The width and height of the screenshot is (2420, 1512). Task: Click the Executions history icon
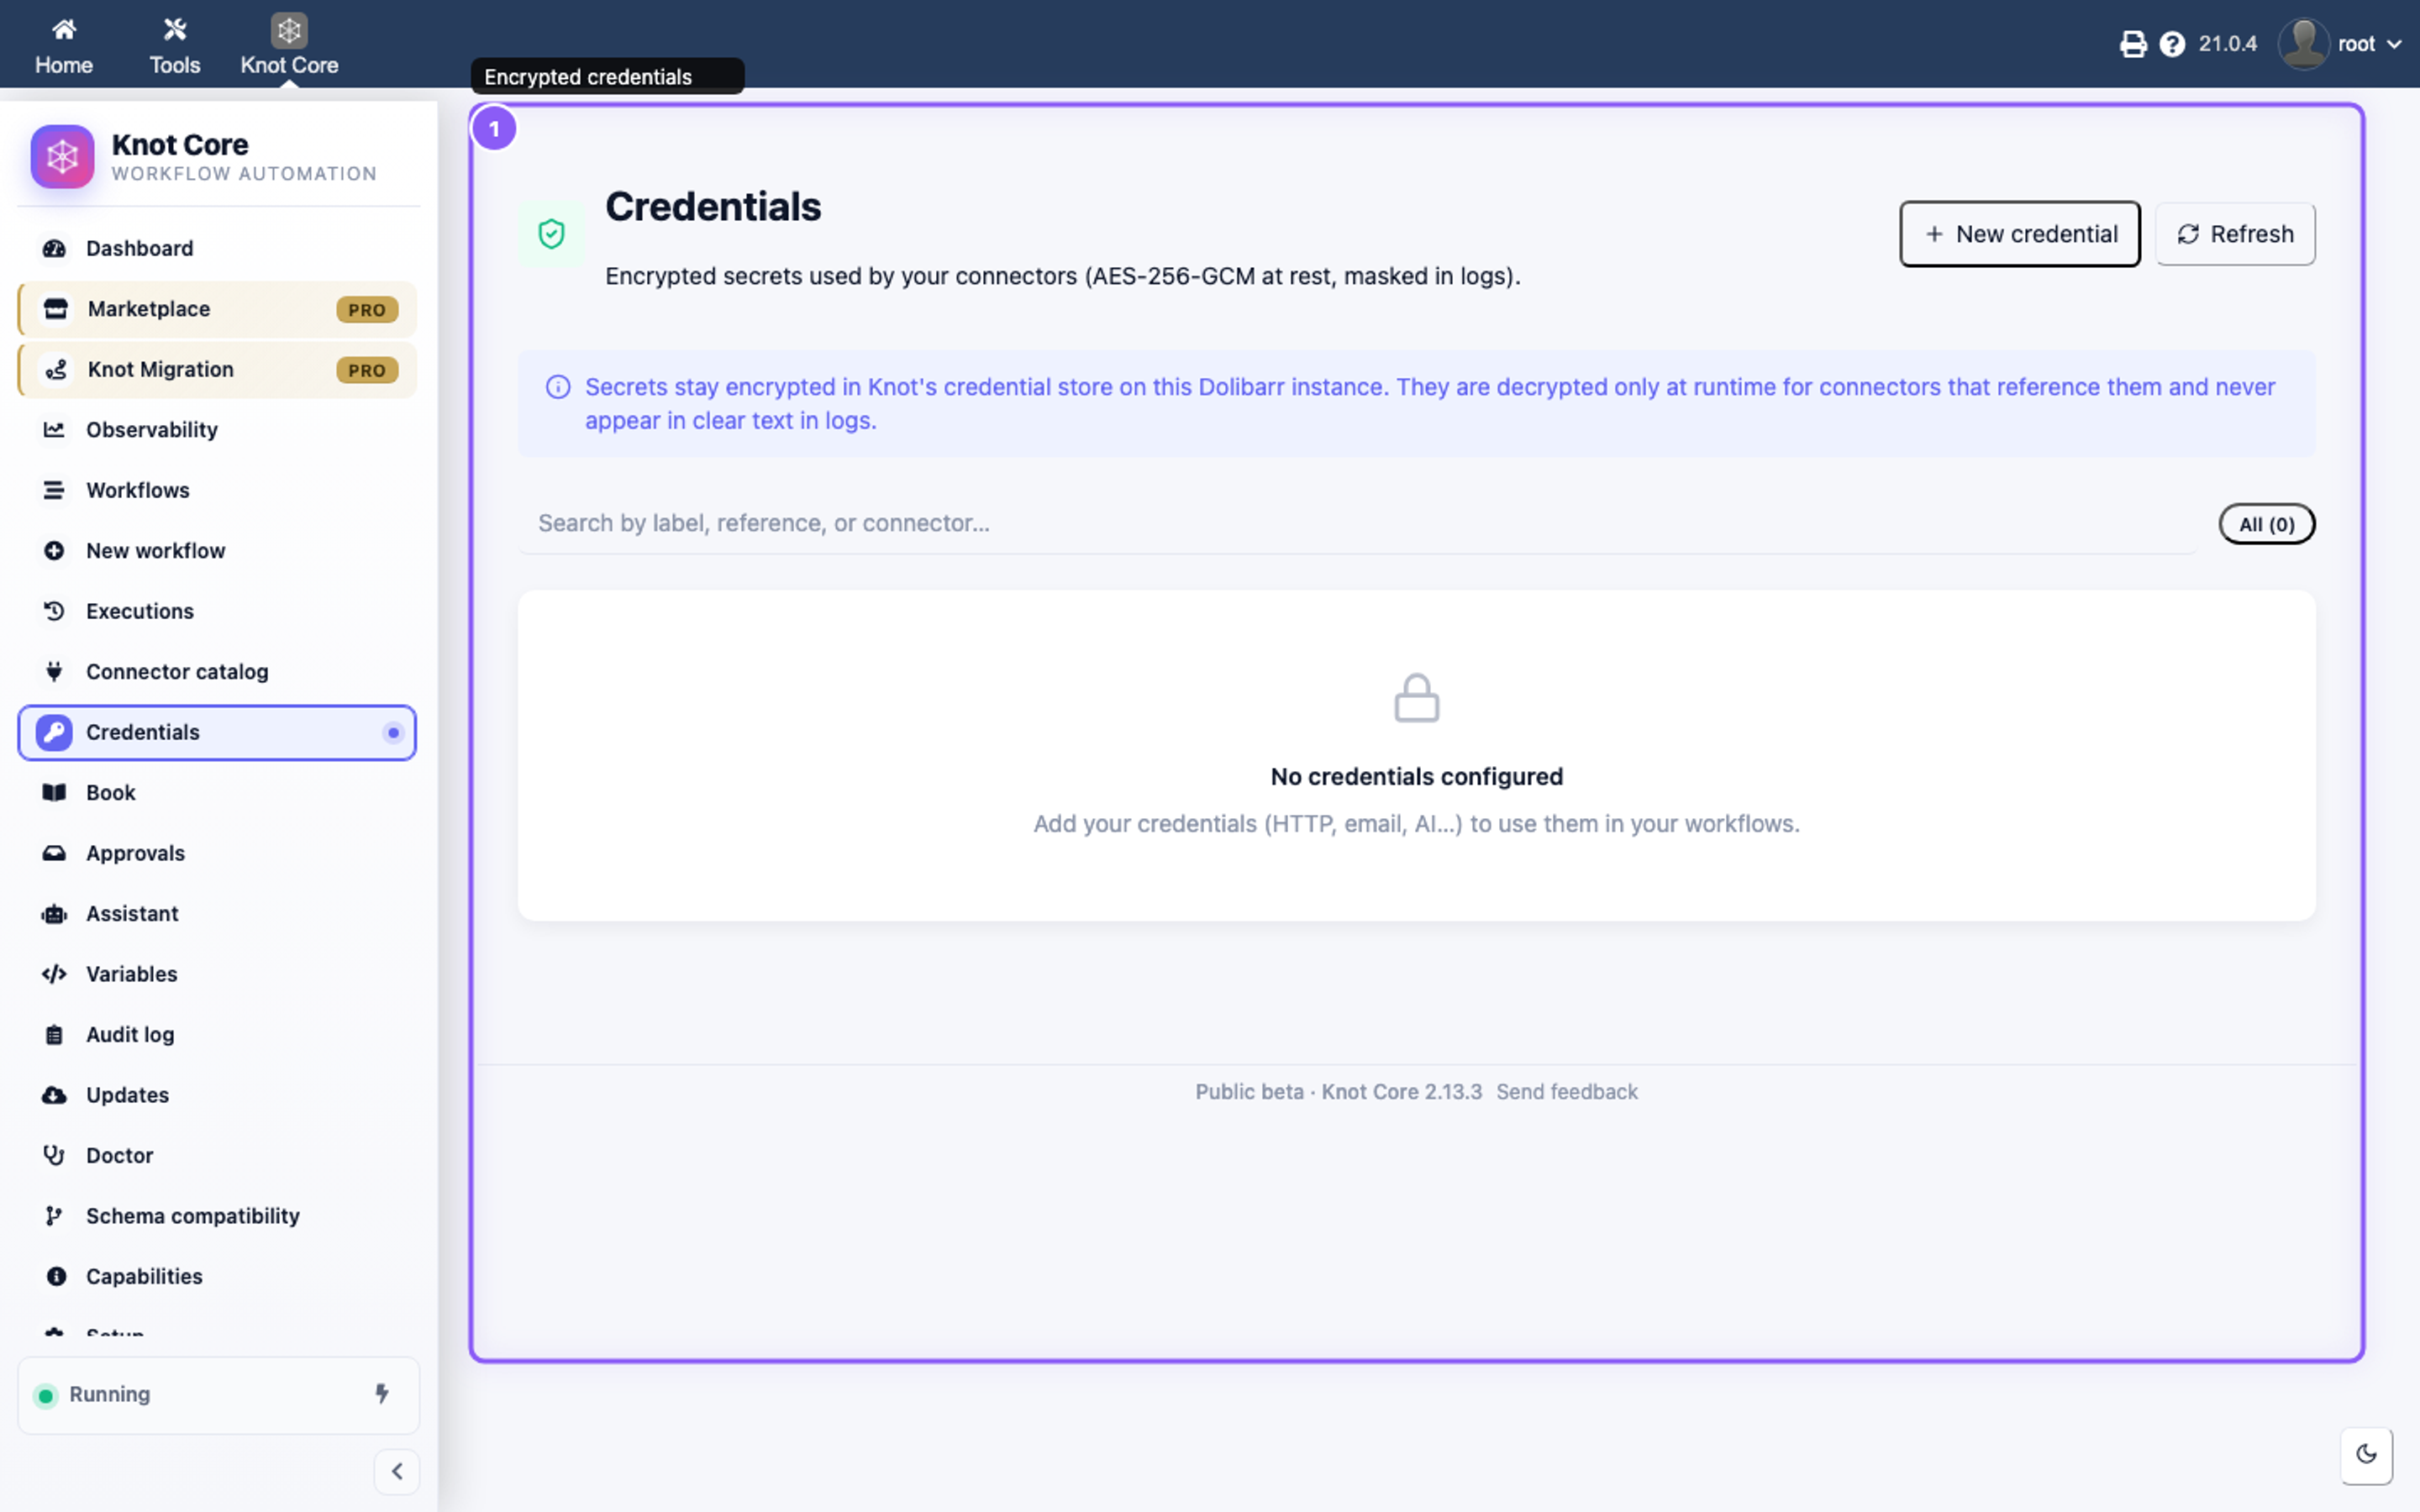54,611
